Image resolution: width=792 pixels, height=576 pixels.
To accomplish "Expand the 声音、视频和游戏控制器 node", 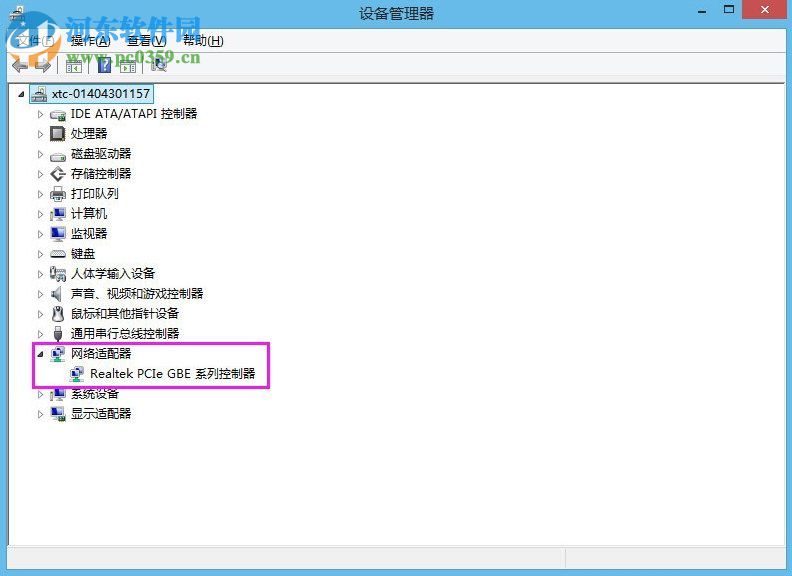I will click(x=40, y=294).
